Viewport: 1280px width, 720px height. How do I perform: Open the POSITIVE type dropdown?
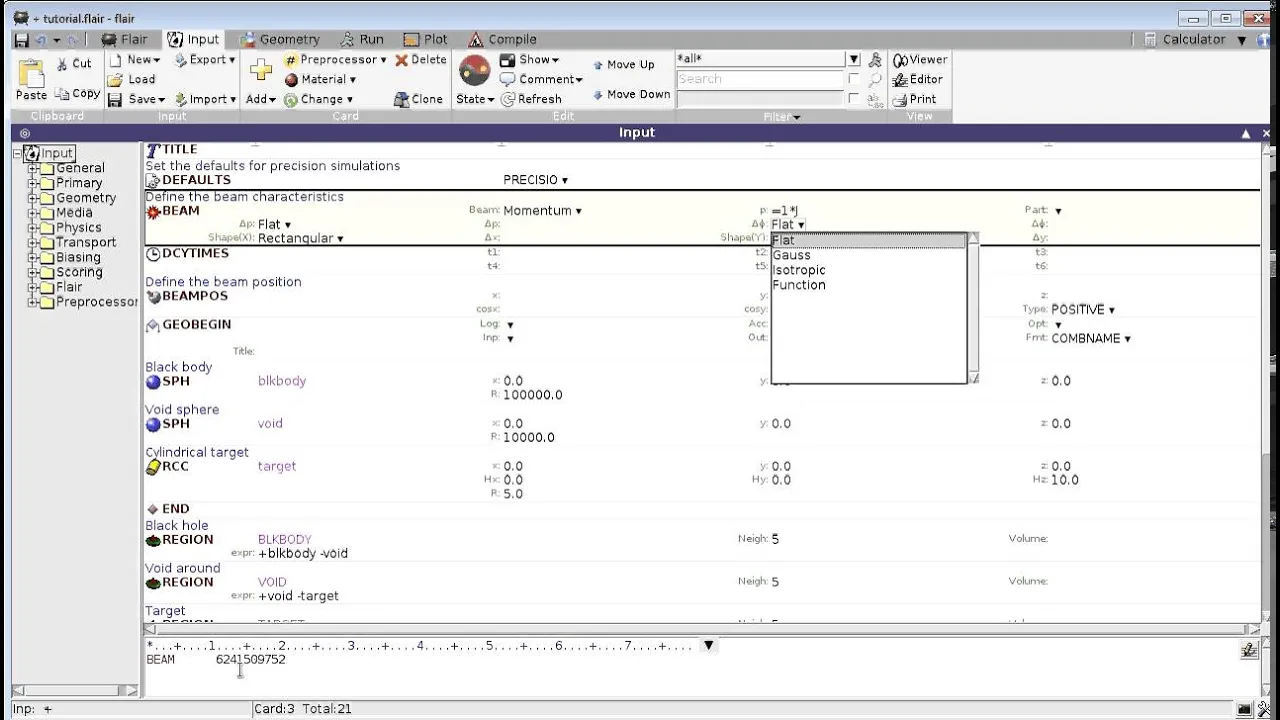[1082, 310]
